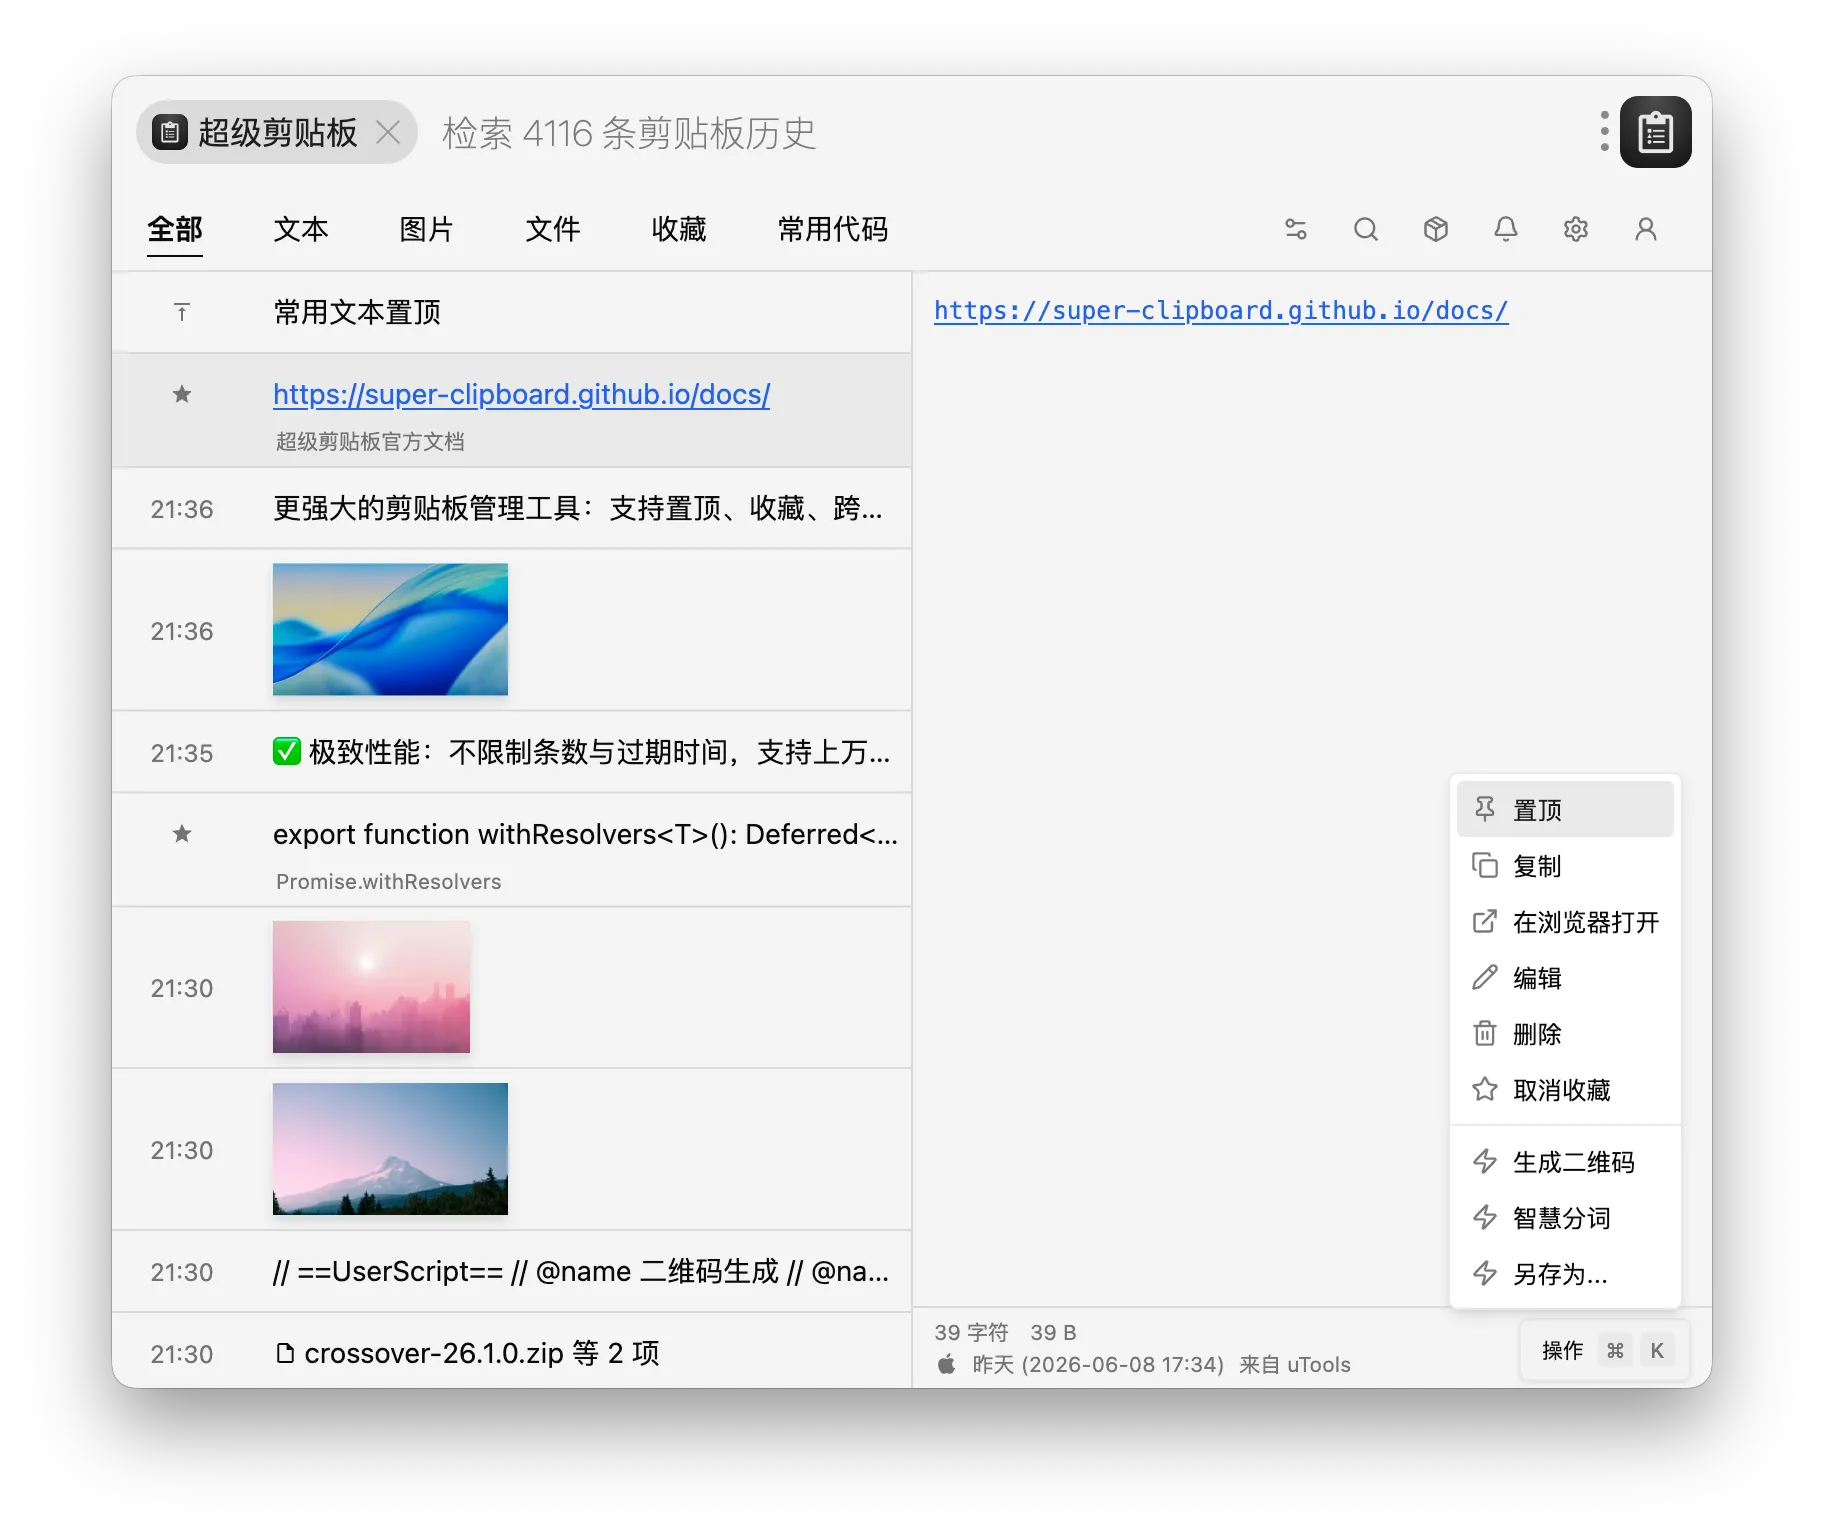This screenshot has height=1536, width=1824.
Task: Click the 21:36 timestamp of image row
Action: click(x=182, y=631)
